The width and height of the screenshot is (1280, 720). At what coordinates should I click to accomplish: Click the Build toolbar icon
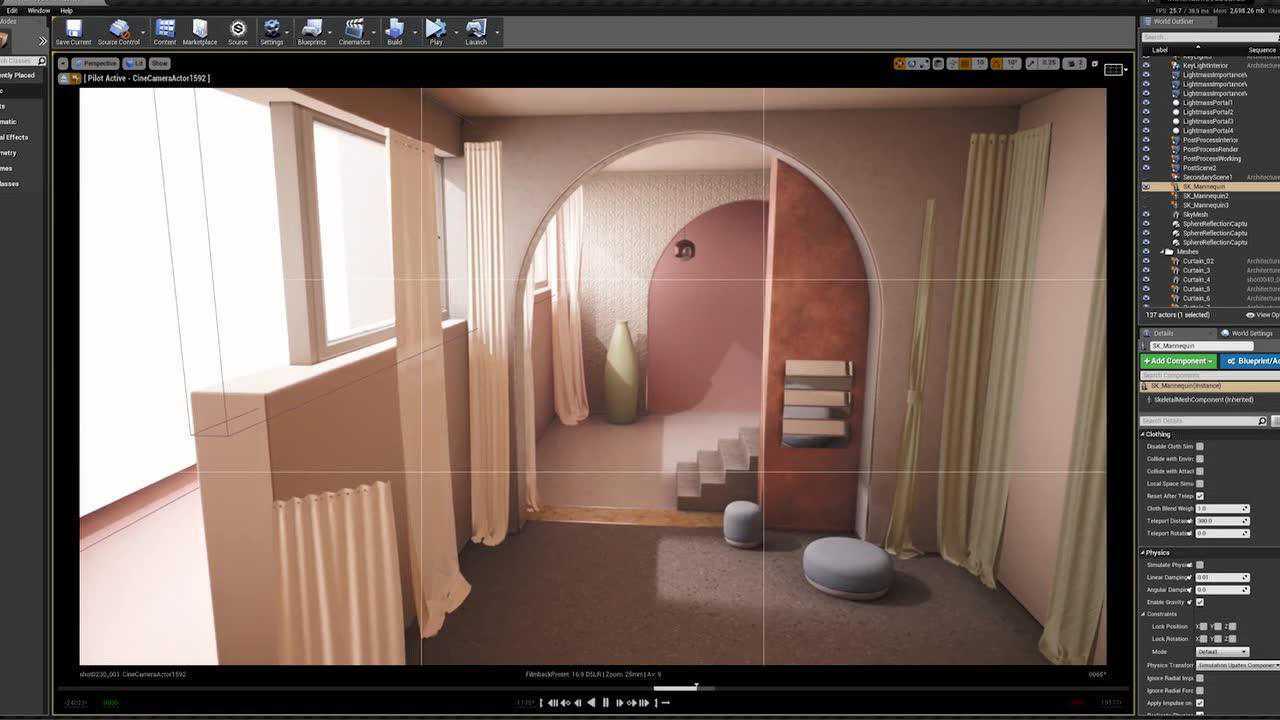coord(395,32)
